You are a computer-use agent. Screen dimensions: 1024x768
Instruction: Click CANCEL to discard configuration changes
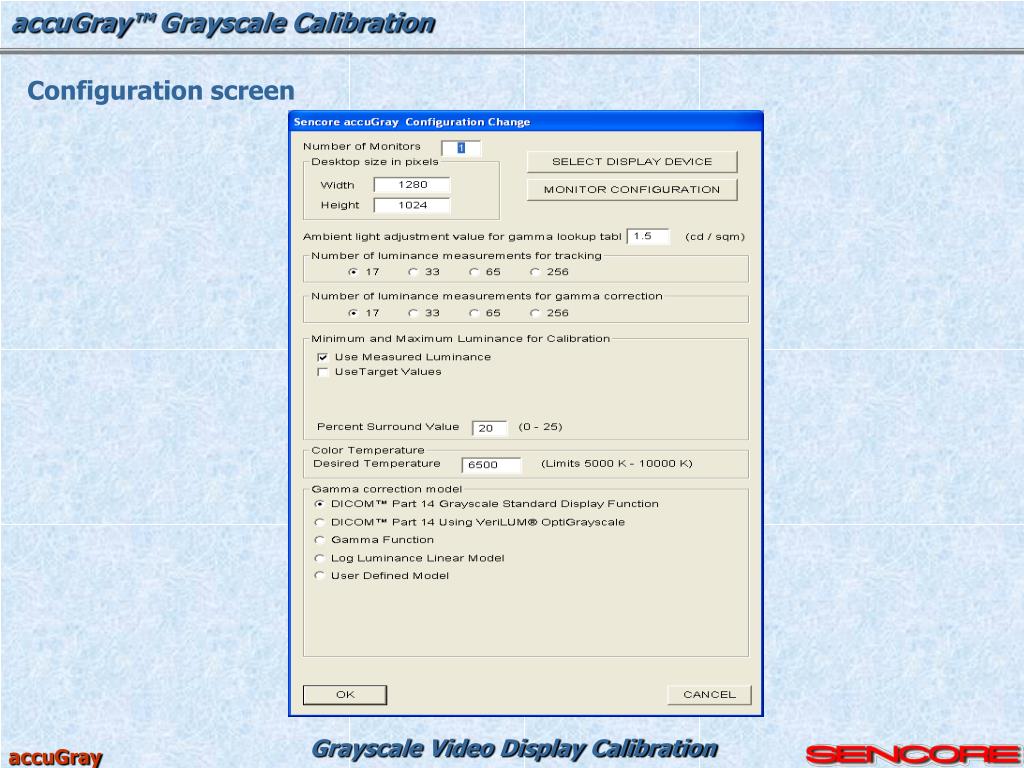click(709, 694)
